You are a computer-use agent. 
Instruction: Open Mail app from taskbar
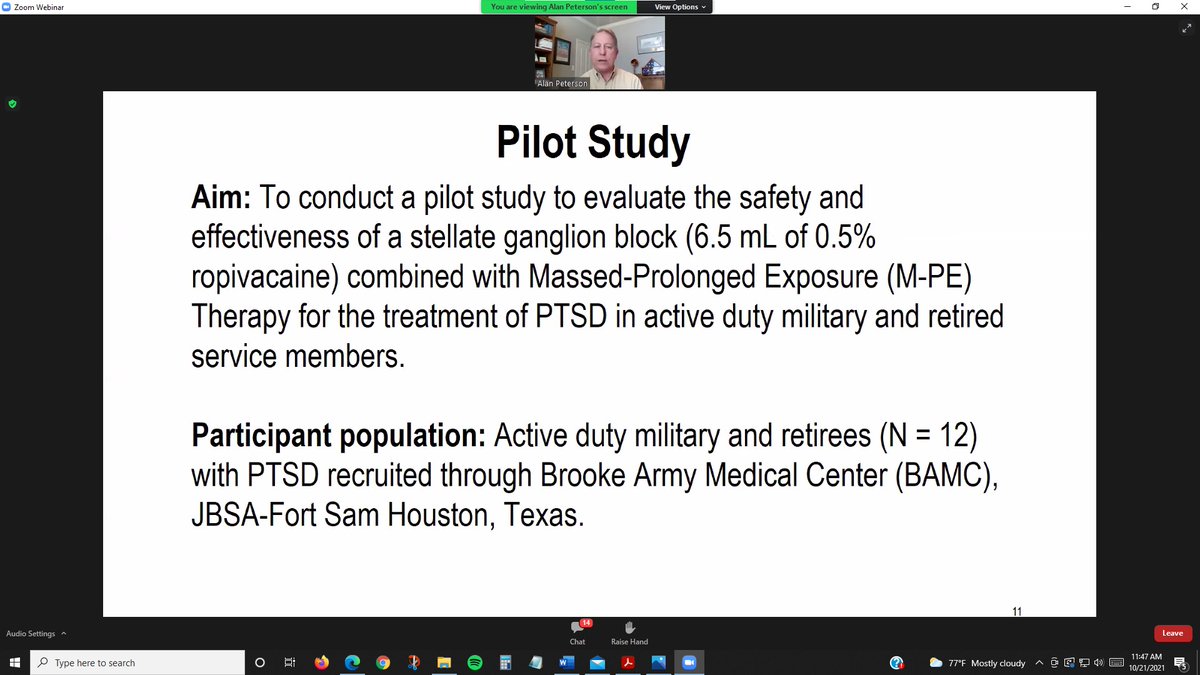(597, 662)
